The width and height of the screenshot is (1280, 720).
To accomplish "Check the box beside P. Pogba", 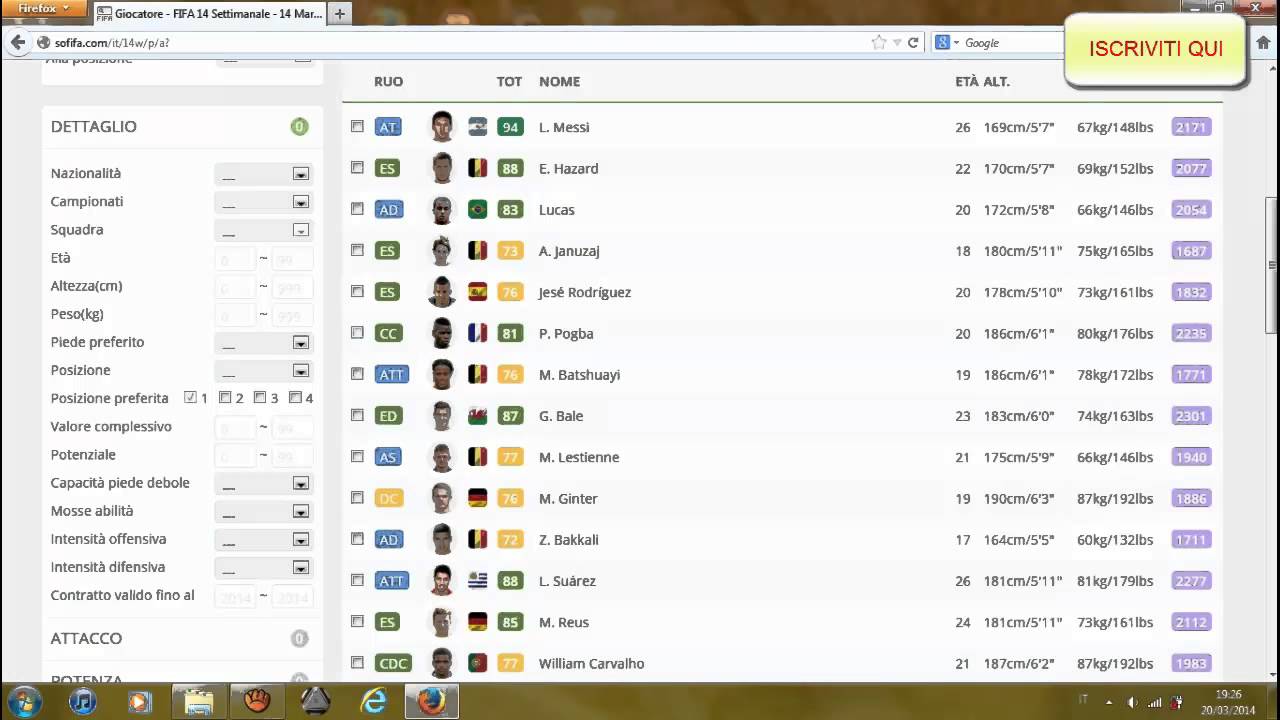I will point(357,332).
